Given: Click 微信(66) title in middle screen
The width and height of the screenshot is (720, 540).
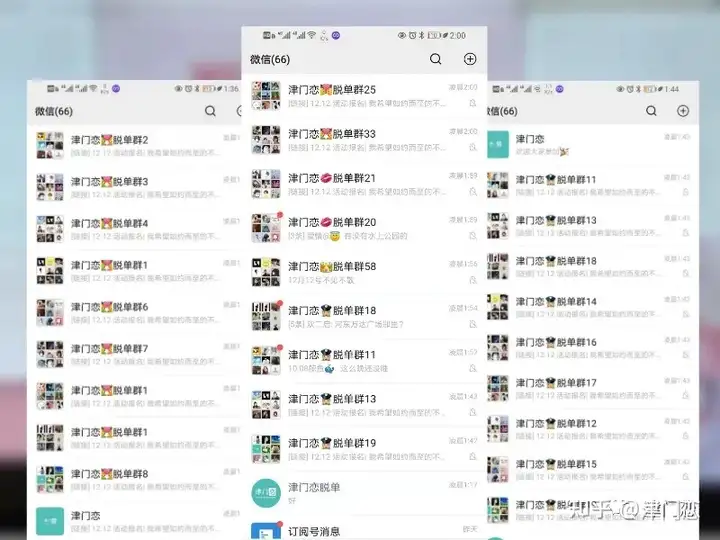Looking at the screenshot, I should coord(270,59).
